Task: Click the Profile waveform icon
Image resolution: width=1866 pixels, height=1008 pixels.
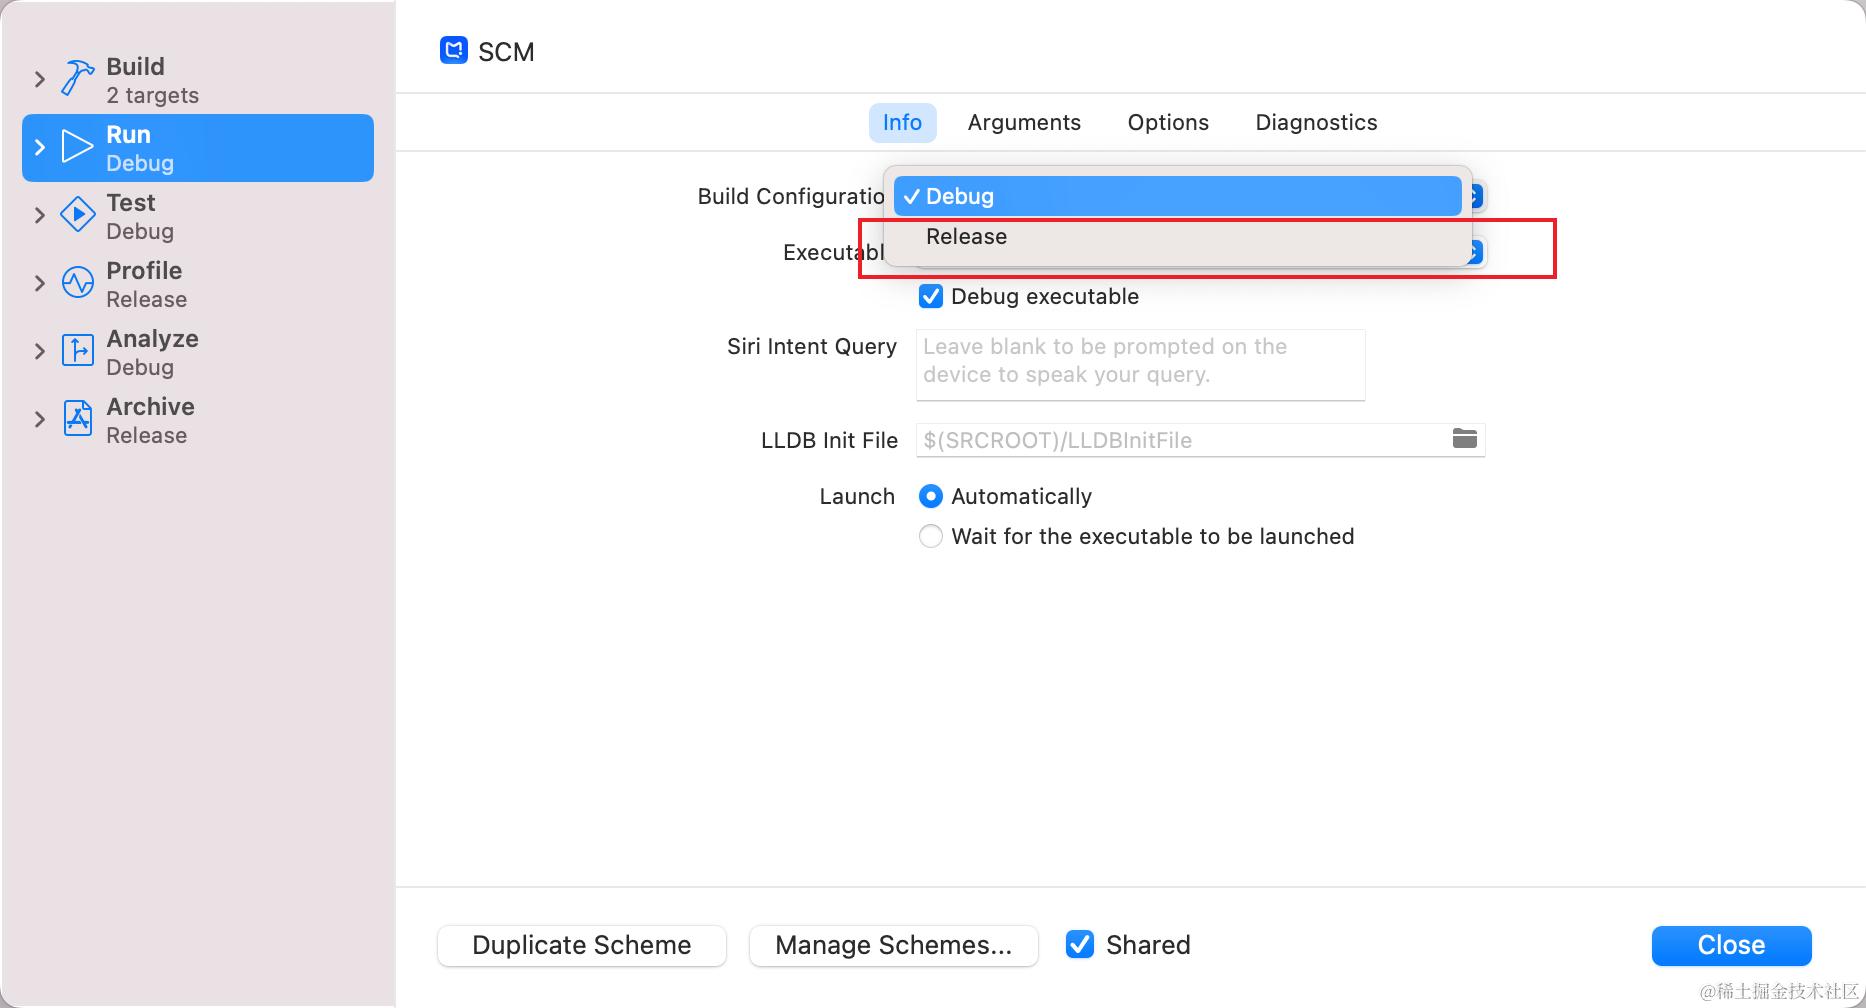Action: pyautogui.click(x=77, y=283)
